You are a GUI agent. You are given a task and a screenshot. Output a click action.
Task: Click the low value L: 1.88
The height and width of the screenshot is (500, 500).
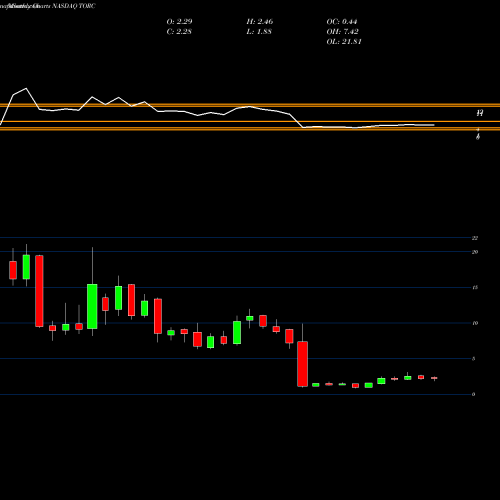coord(259,32)
